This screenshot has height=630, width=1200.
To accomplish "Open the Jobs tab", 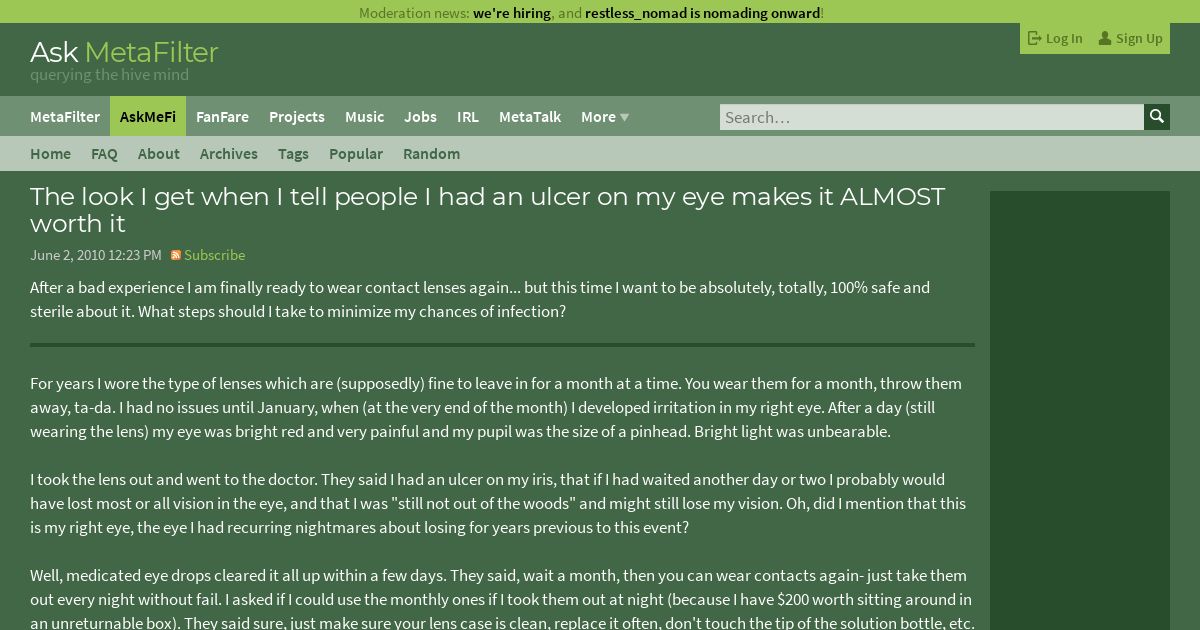I will pos(420,116).
